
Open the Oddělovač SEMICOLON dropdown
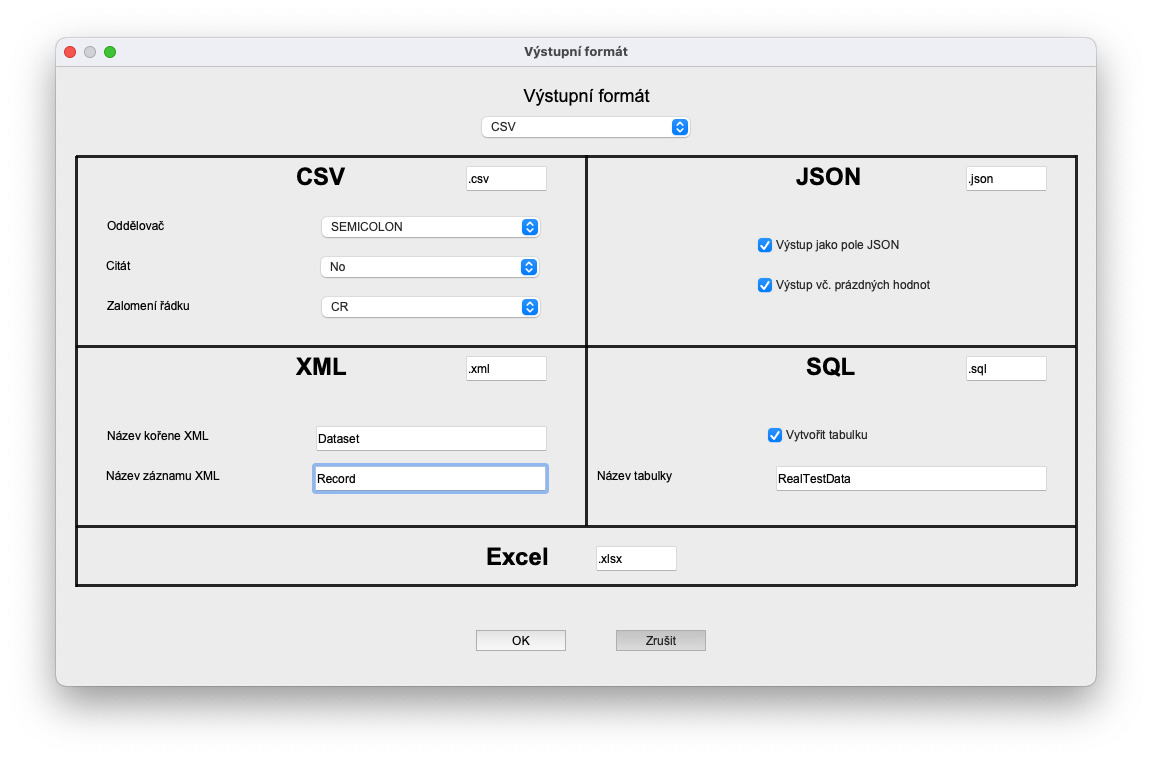(x=431, y=226)
